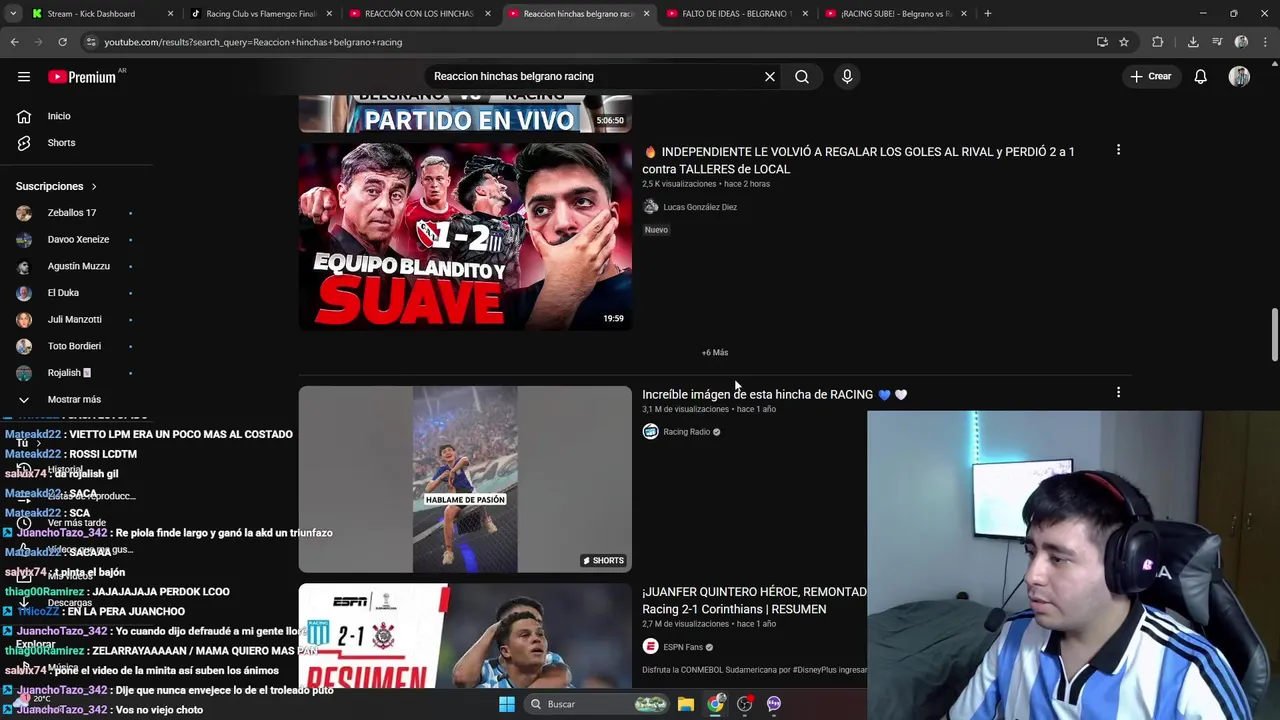Viewport: 1280px width, 720px height.
Task: Open the YouTube account avatar menu
Action: 1240,76
